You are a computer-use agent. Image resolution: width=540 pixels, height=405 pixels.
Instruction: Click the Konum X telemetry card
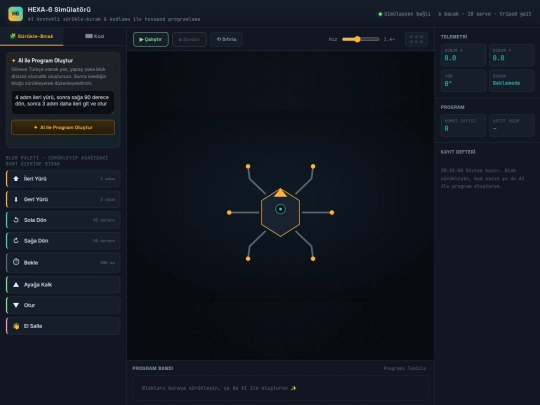pyautogui.click(x=463, y=55)
